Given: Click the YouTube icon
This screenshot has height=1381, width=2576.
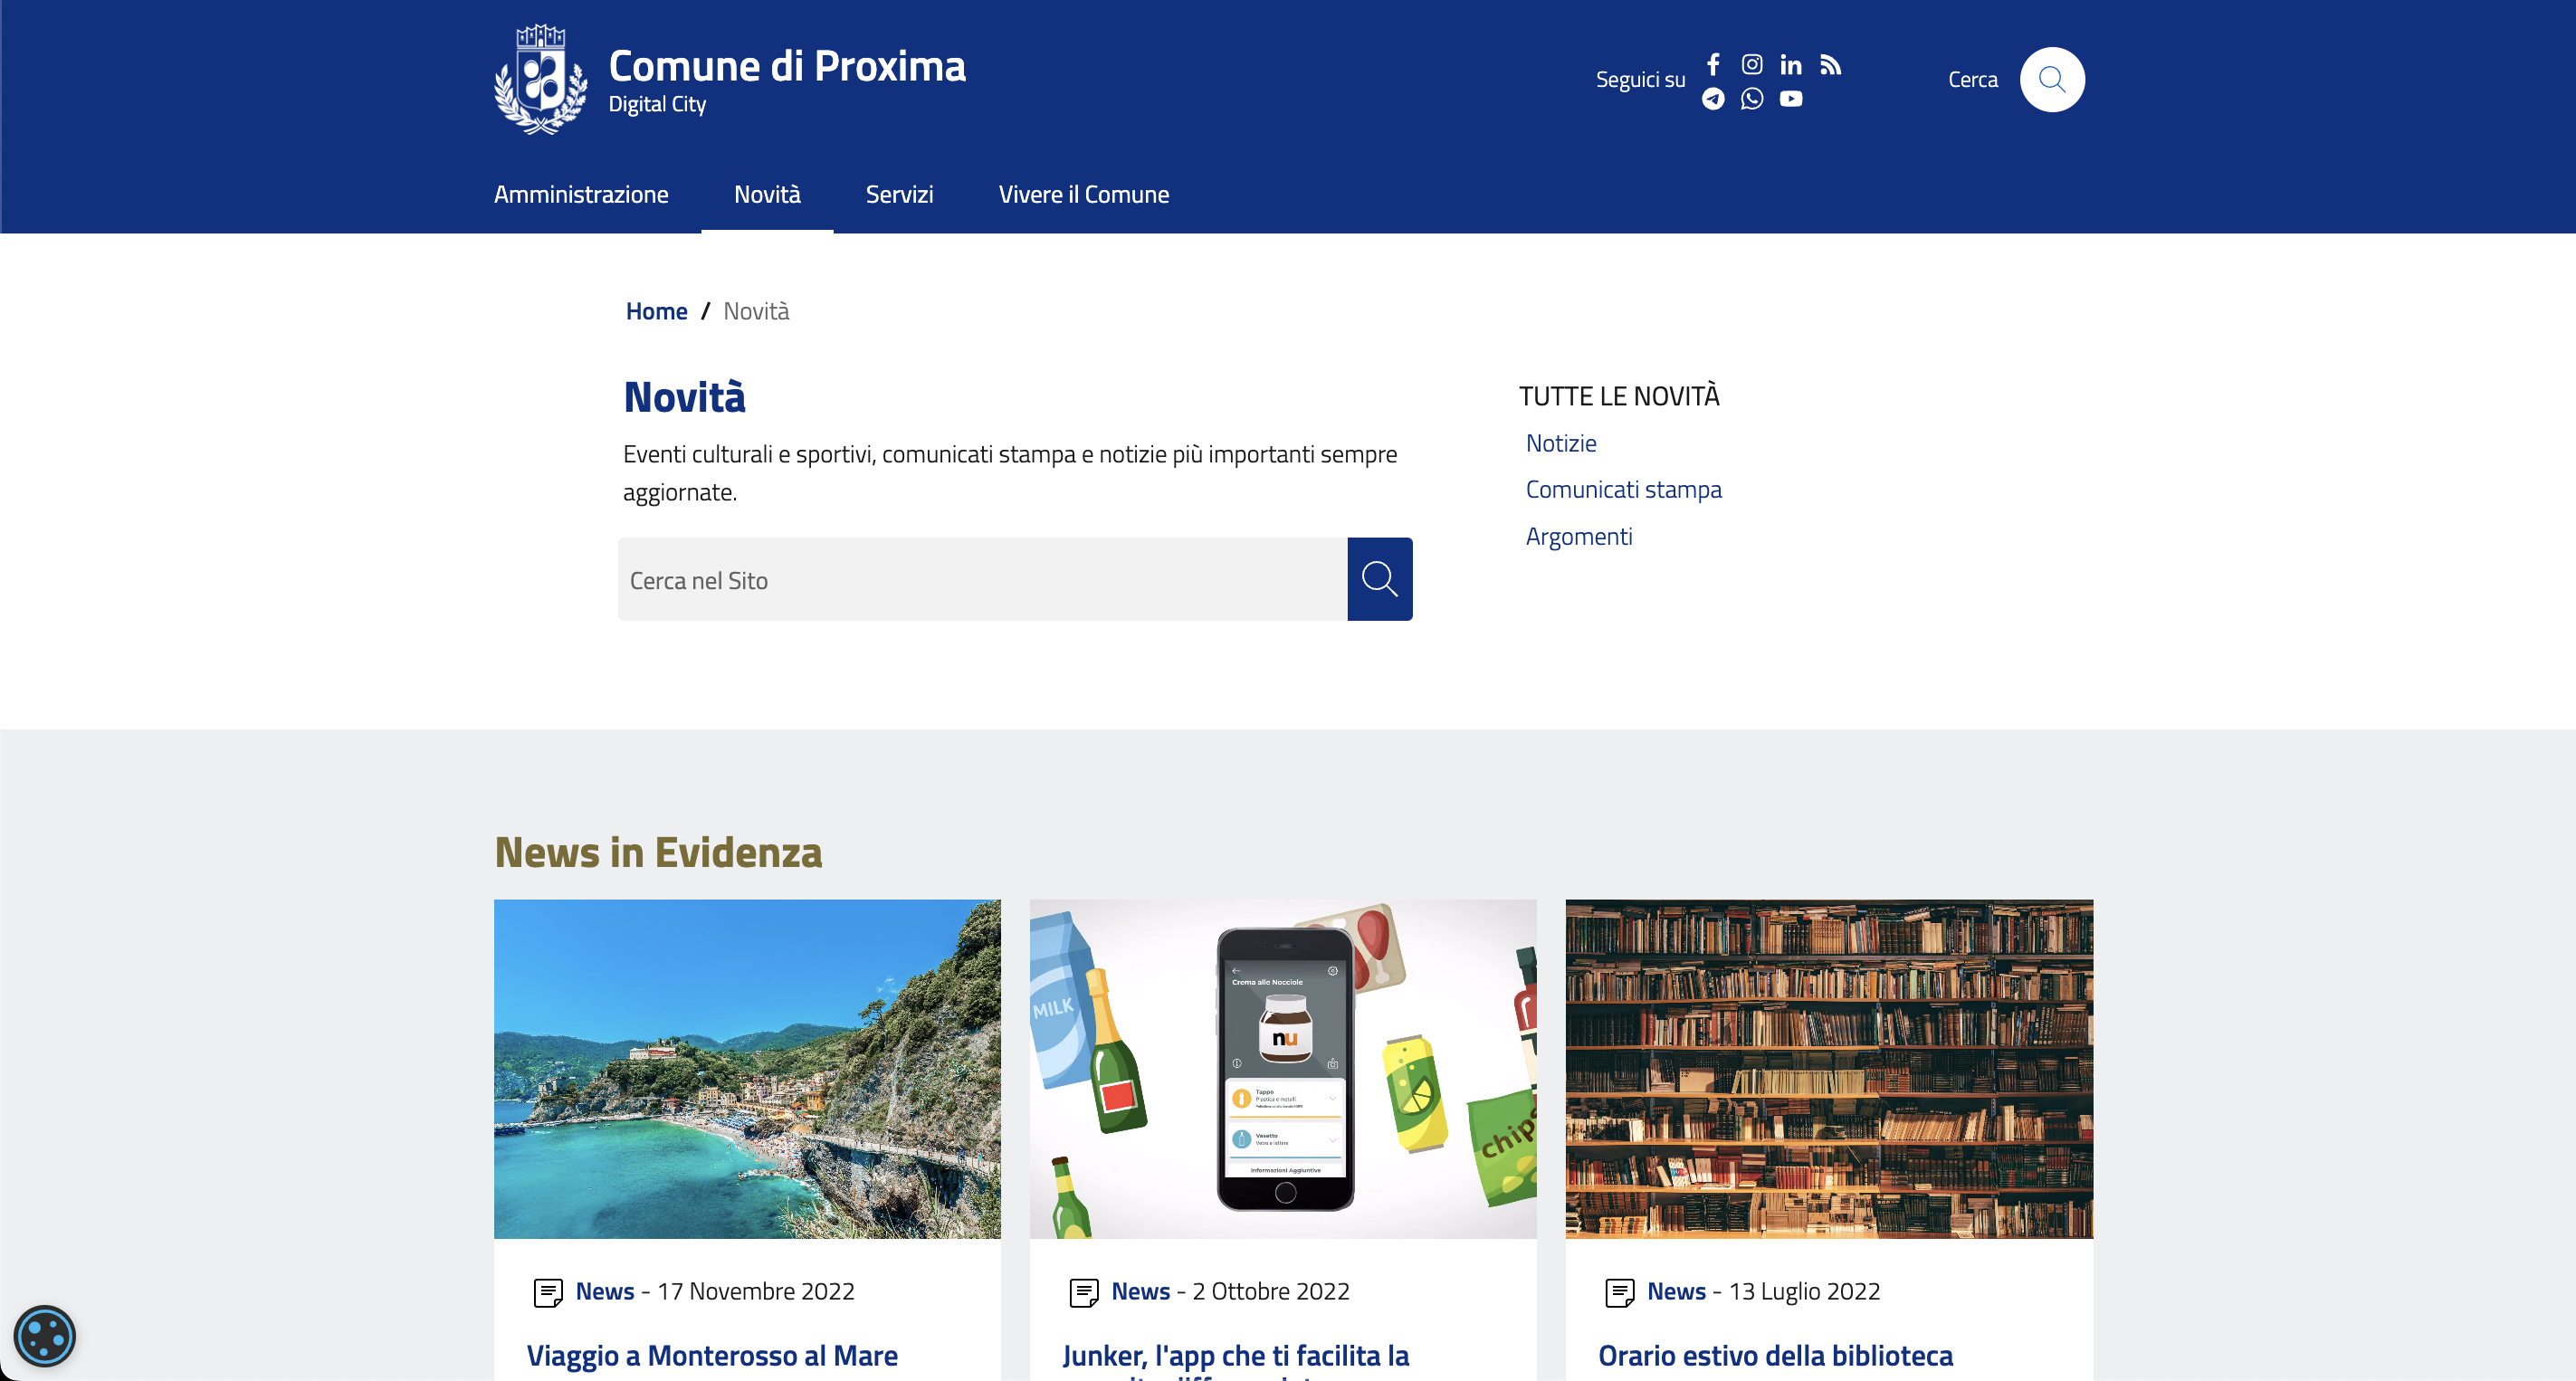Looking at the screenshot, I should (1791, 98).
